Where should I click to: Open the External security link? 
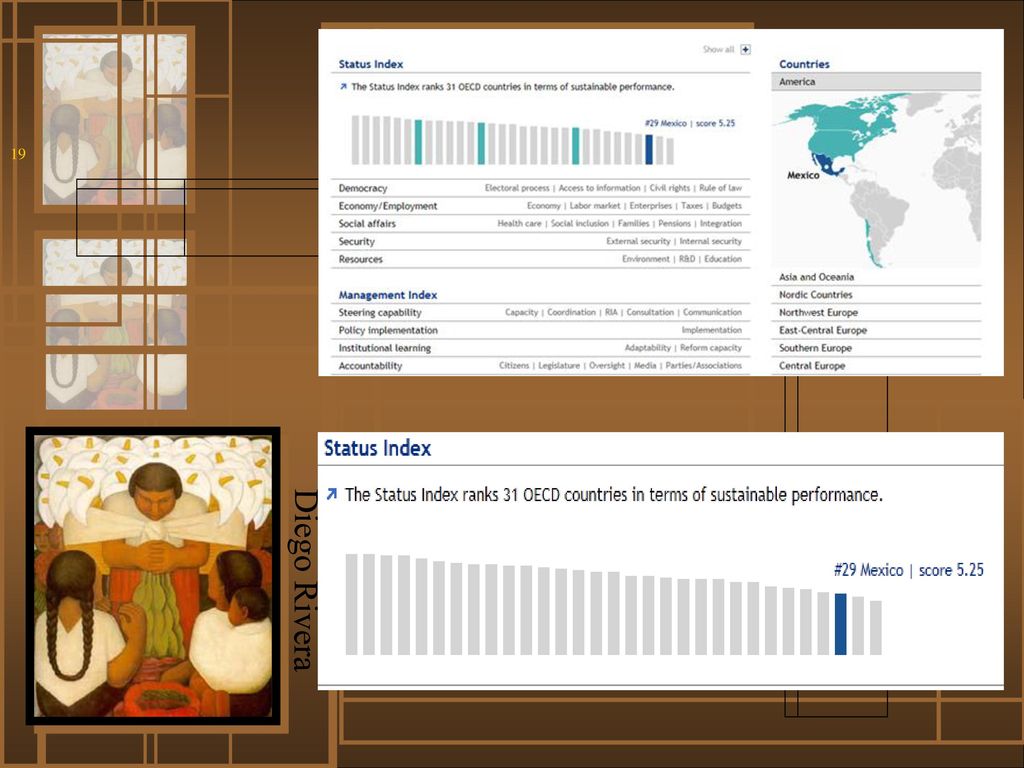click(x=638, y=241)
